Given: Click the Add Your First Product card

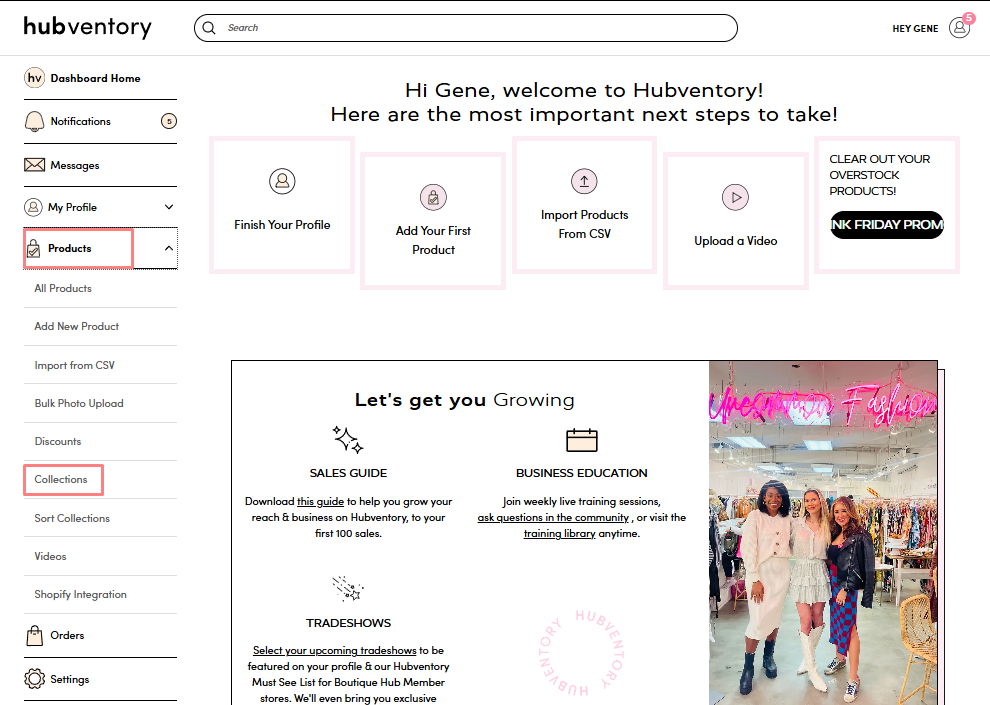Looking at the screenshot, I should (433, 221).
